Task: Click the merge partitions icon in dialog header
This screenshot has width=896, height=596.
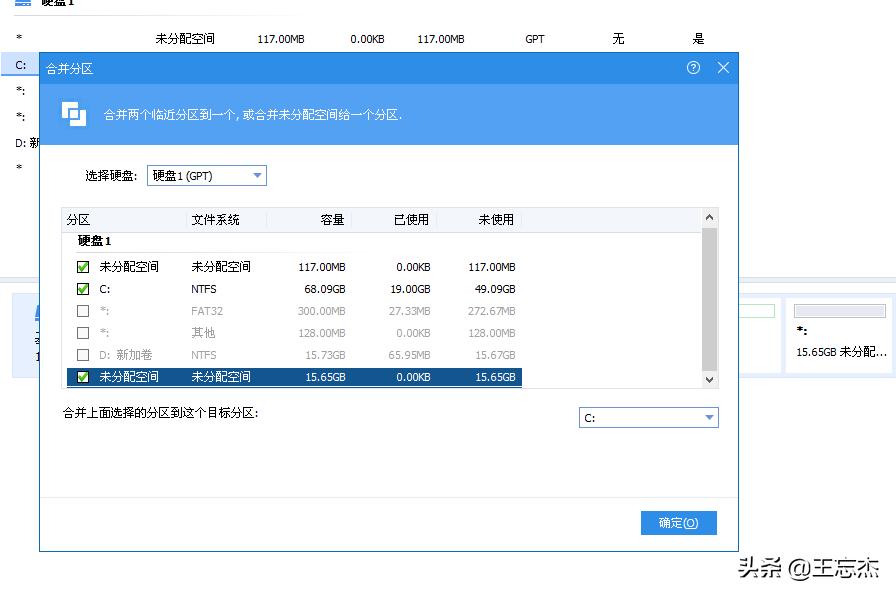Action: pos(75,114)
